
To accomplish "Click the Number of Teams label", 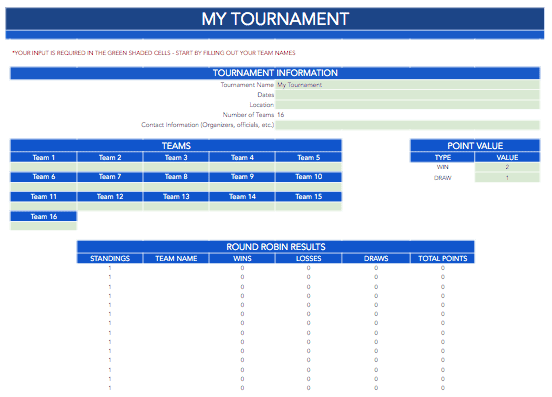I will coord(248,115).
